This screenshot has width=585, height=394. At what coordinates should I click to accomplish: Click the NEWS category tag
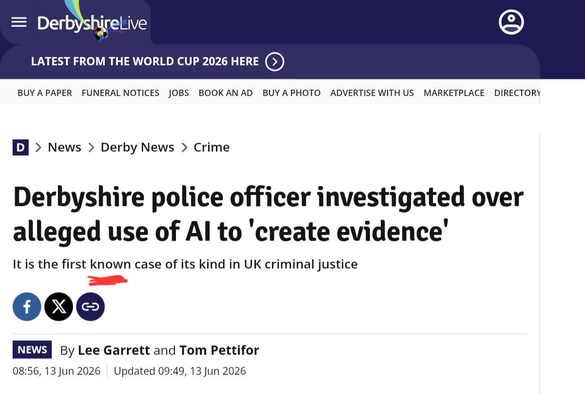coord(32,350)
